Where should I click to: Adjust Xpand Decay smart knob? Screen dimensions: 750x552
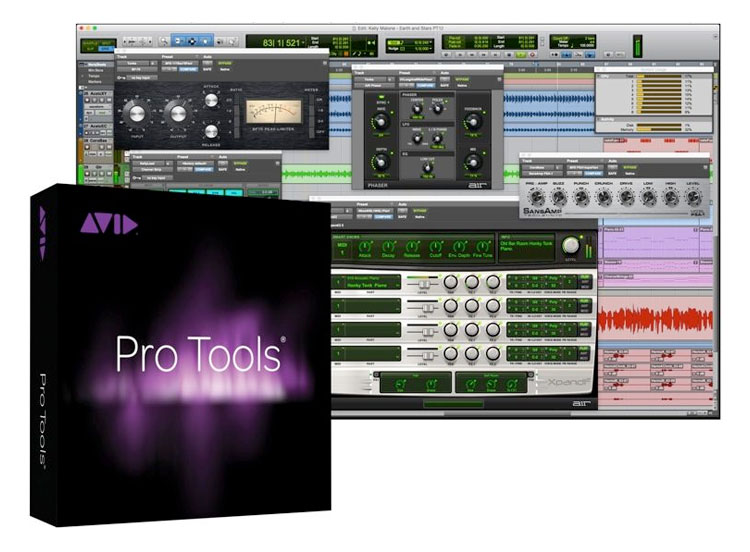pyautogui.click(x=388, y=247)
